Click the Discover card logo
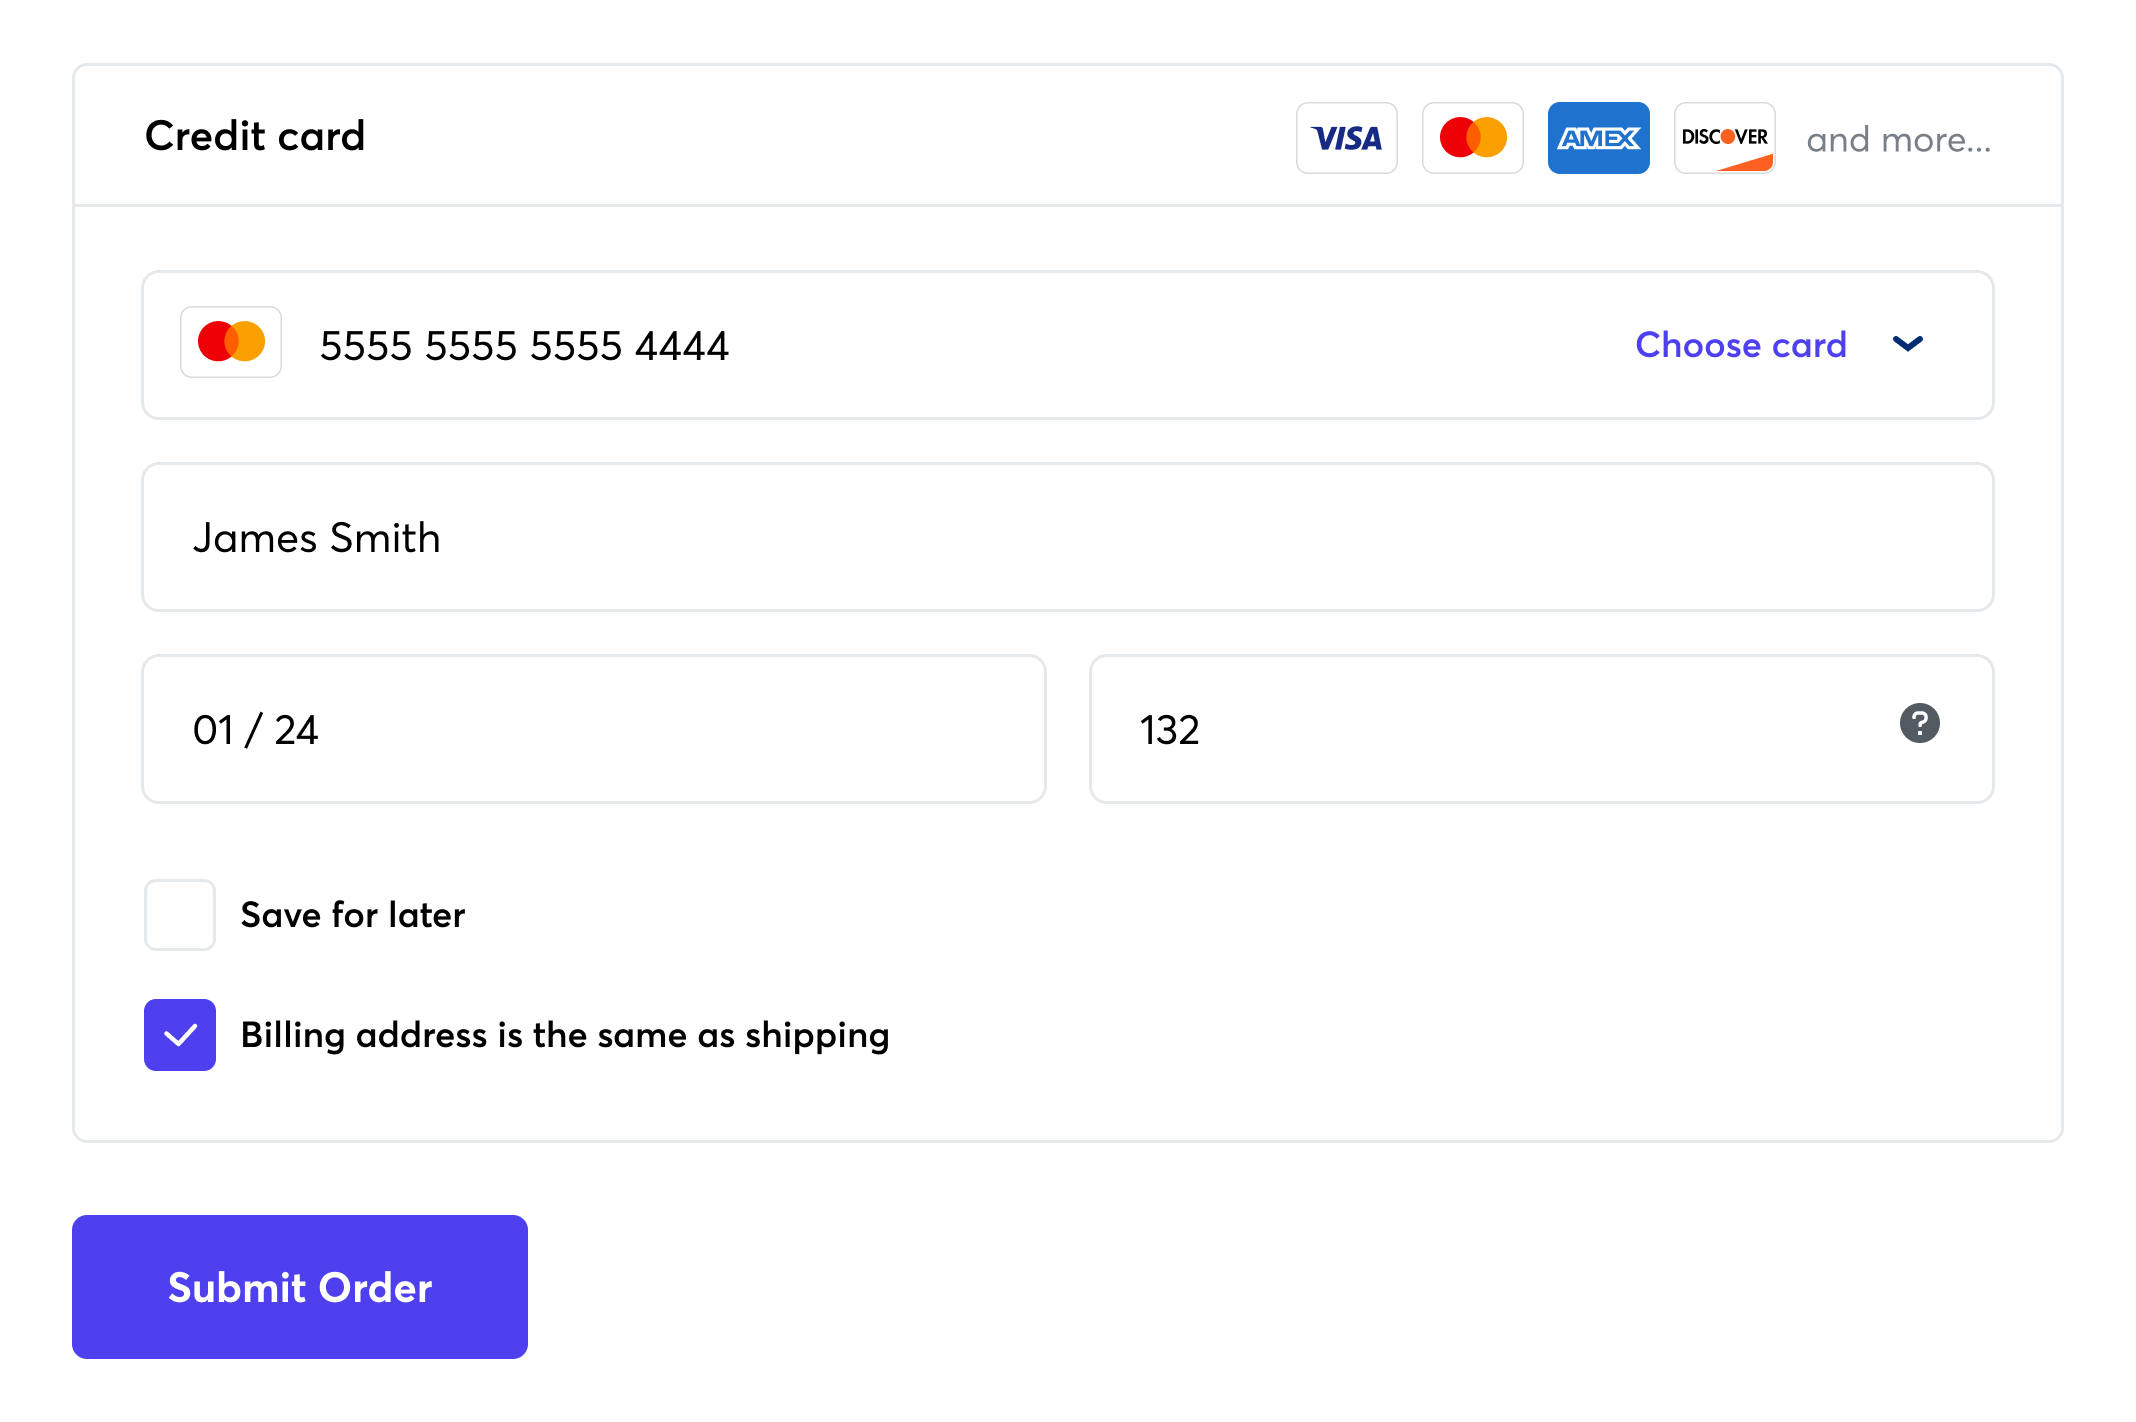Viewport: 2136px width, 1422px height. (1724, 138)
